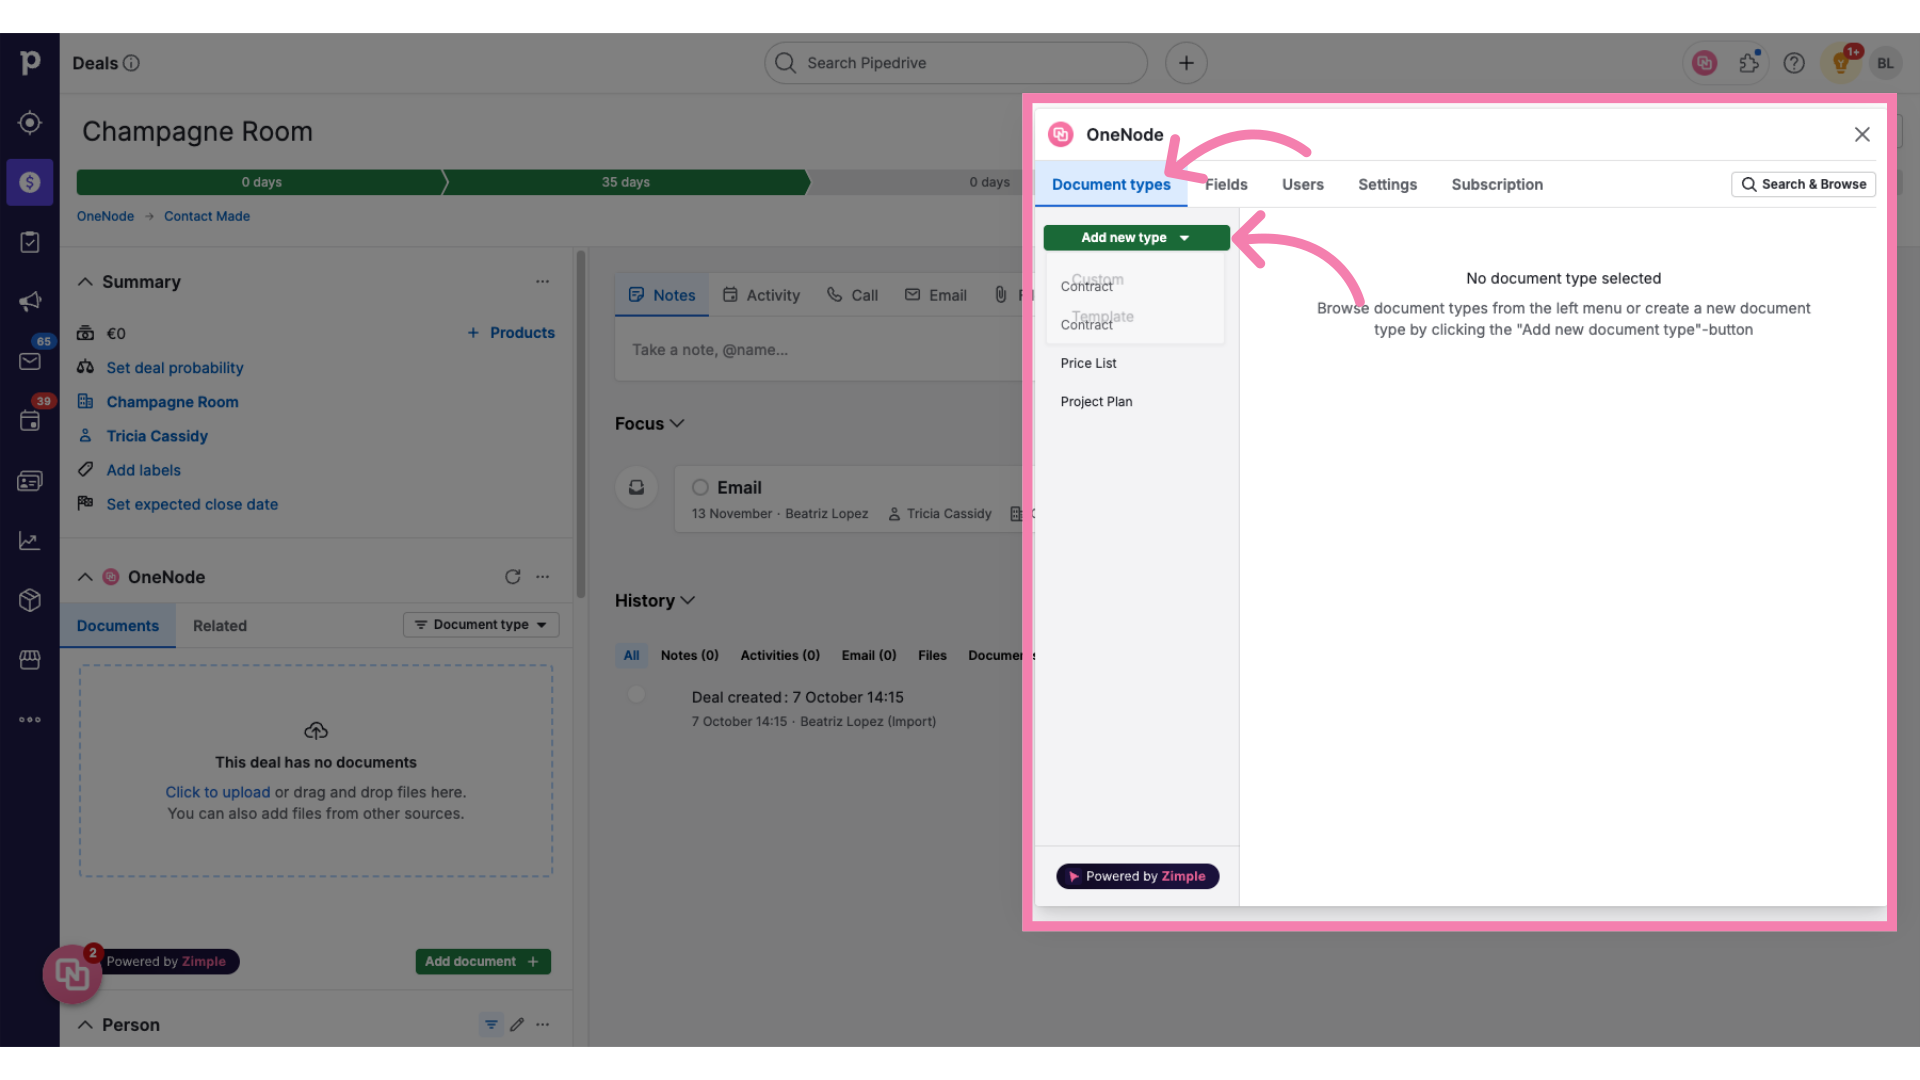
Task: Click Set deal probability link
Action: coord(175,368)
